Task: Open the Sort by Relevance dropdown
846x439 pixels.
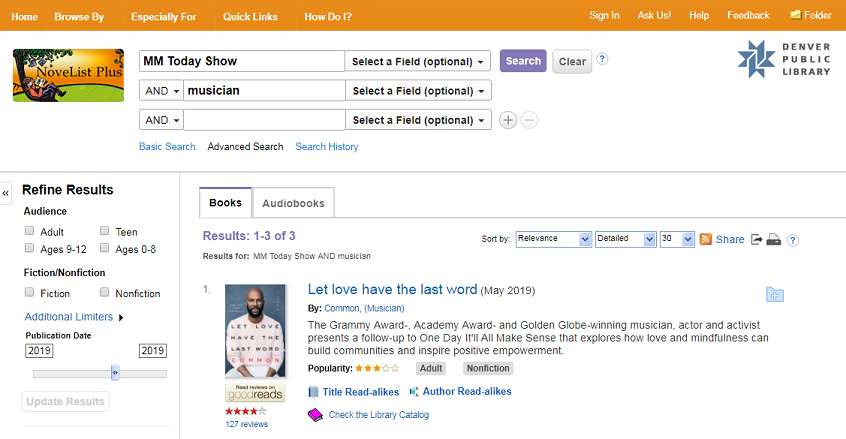Action: coord(557,240)
